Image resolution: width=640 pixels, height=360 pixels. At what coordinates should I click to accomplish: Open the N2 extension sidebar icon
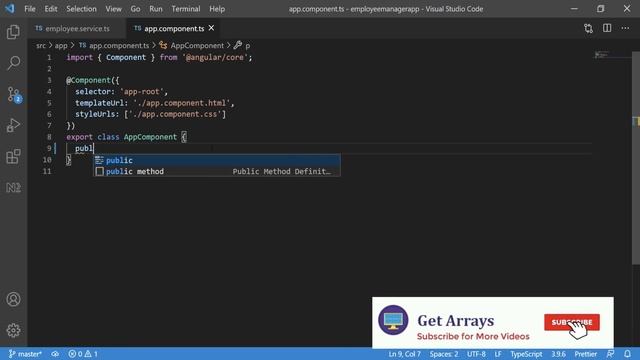(x=13, y=187)
